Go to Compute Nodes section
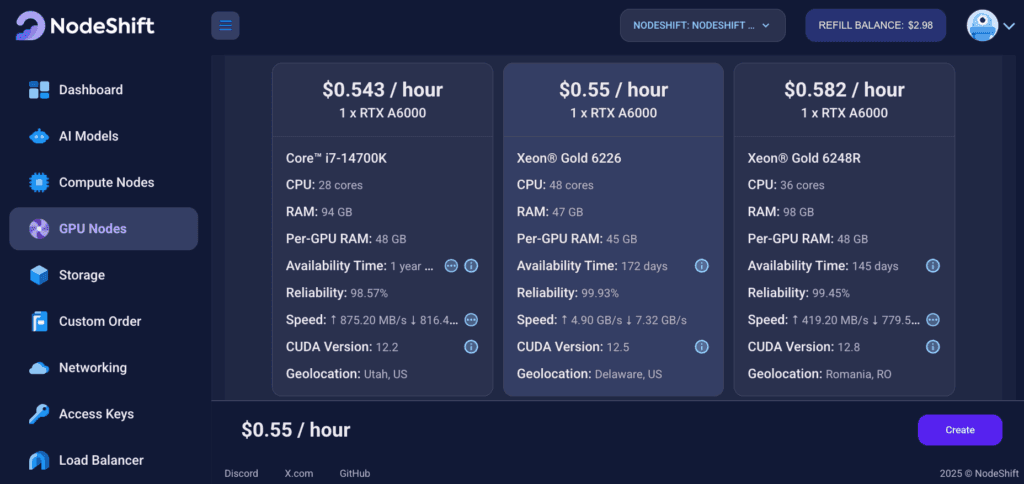This screenshot has width=1024, height=484. coord(103,183)
